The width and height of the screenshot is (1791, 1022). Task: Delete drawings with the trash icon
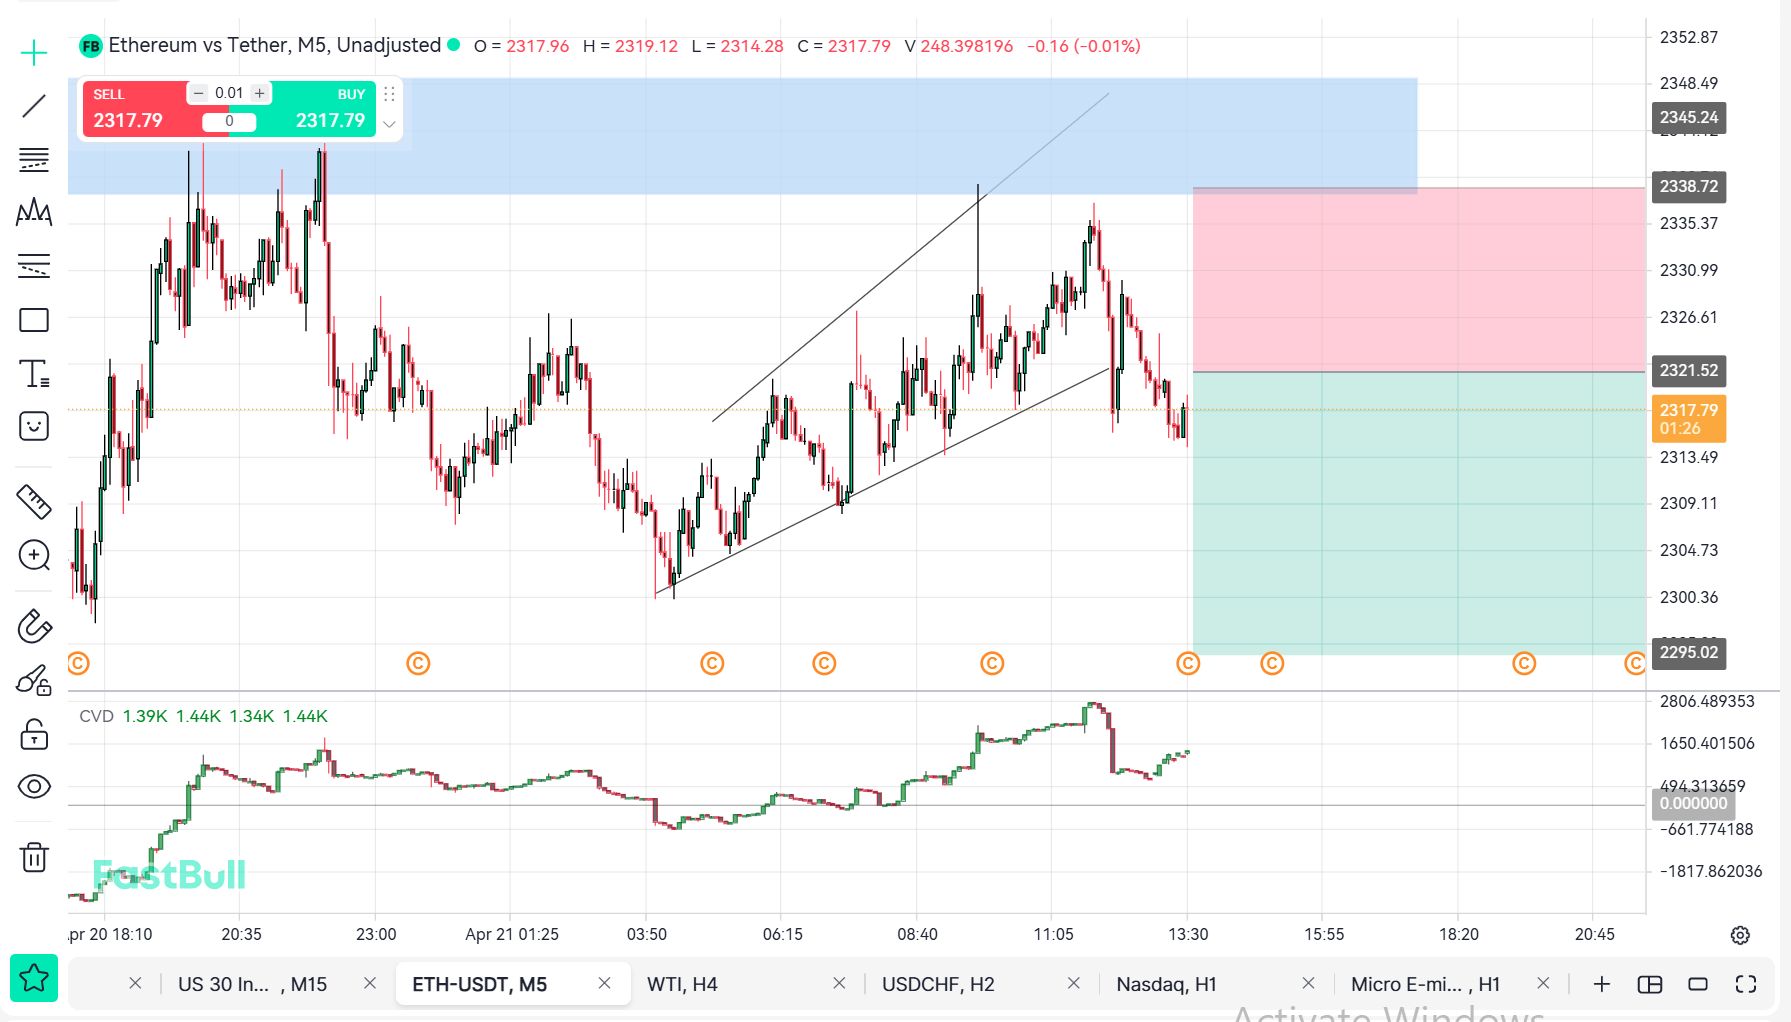pos(34,857)
